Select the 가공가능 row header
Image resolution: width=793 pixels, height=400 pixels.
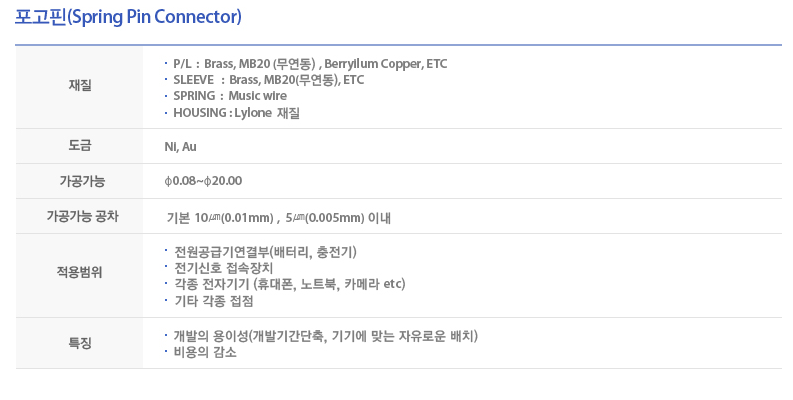pyautogui.click(x=80, y=181)
